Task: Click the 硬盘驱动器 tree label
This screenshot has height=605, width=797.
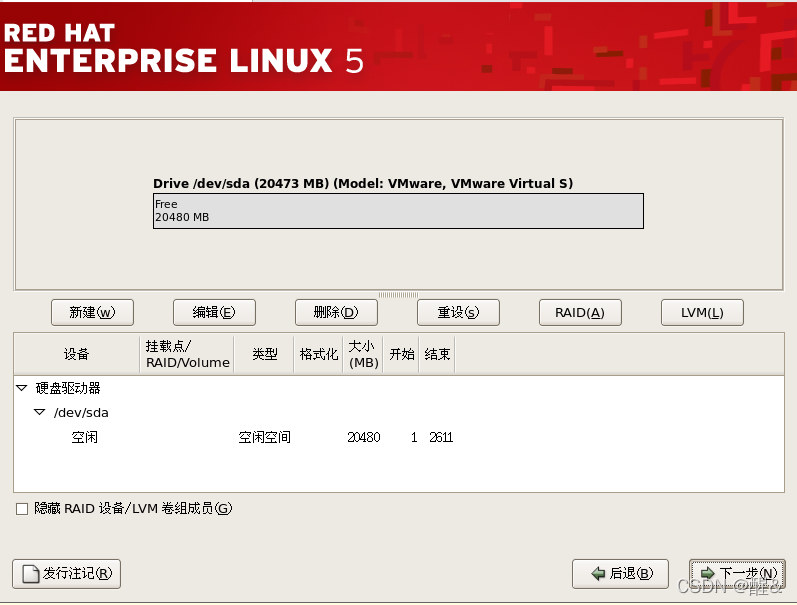Action: [68, 388]
